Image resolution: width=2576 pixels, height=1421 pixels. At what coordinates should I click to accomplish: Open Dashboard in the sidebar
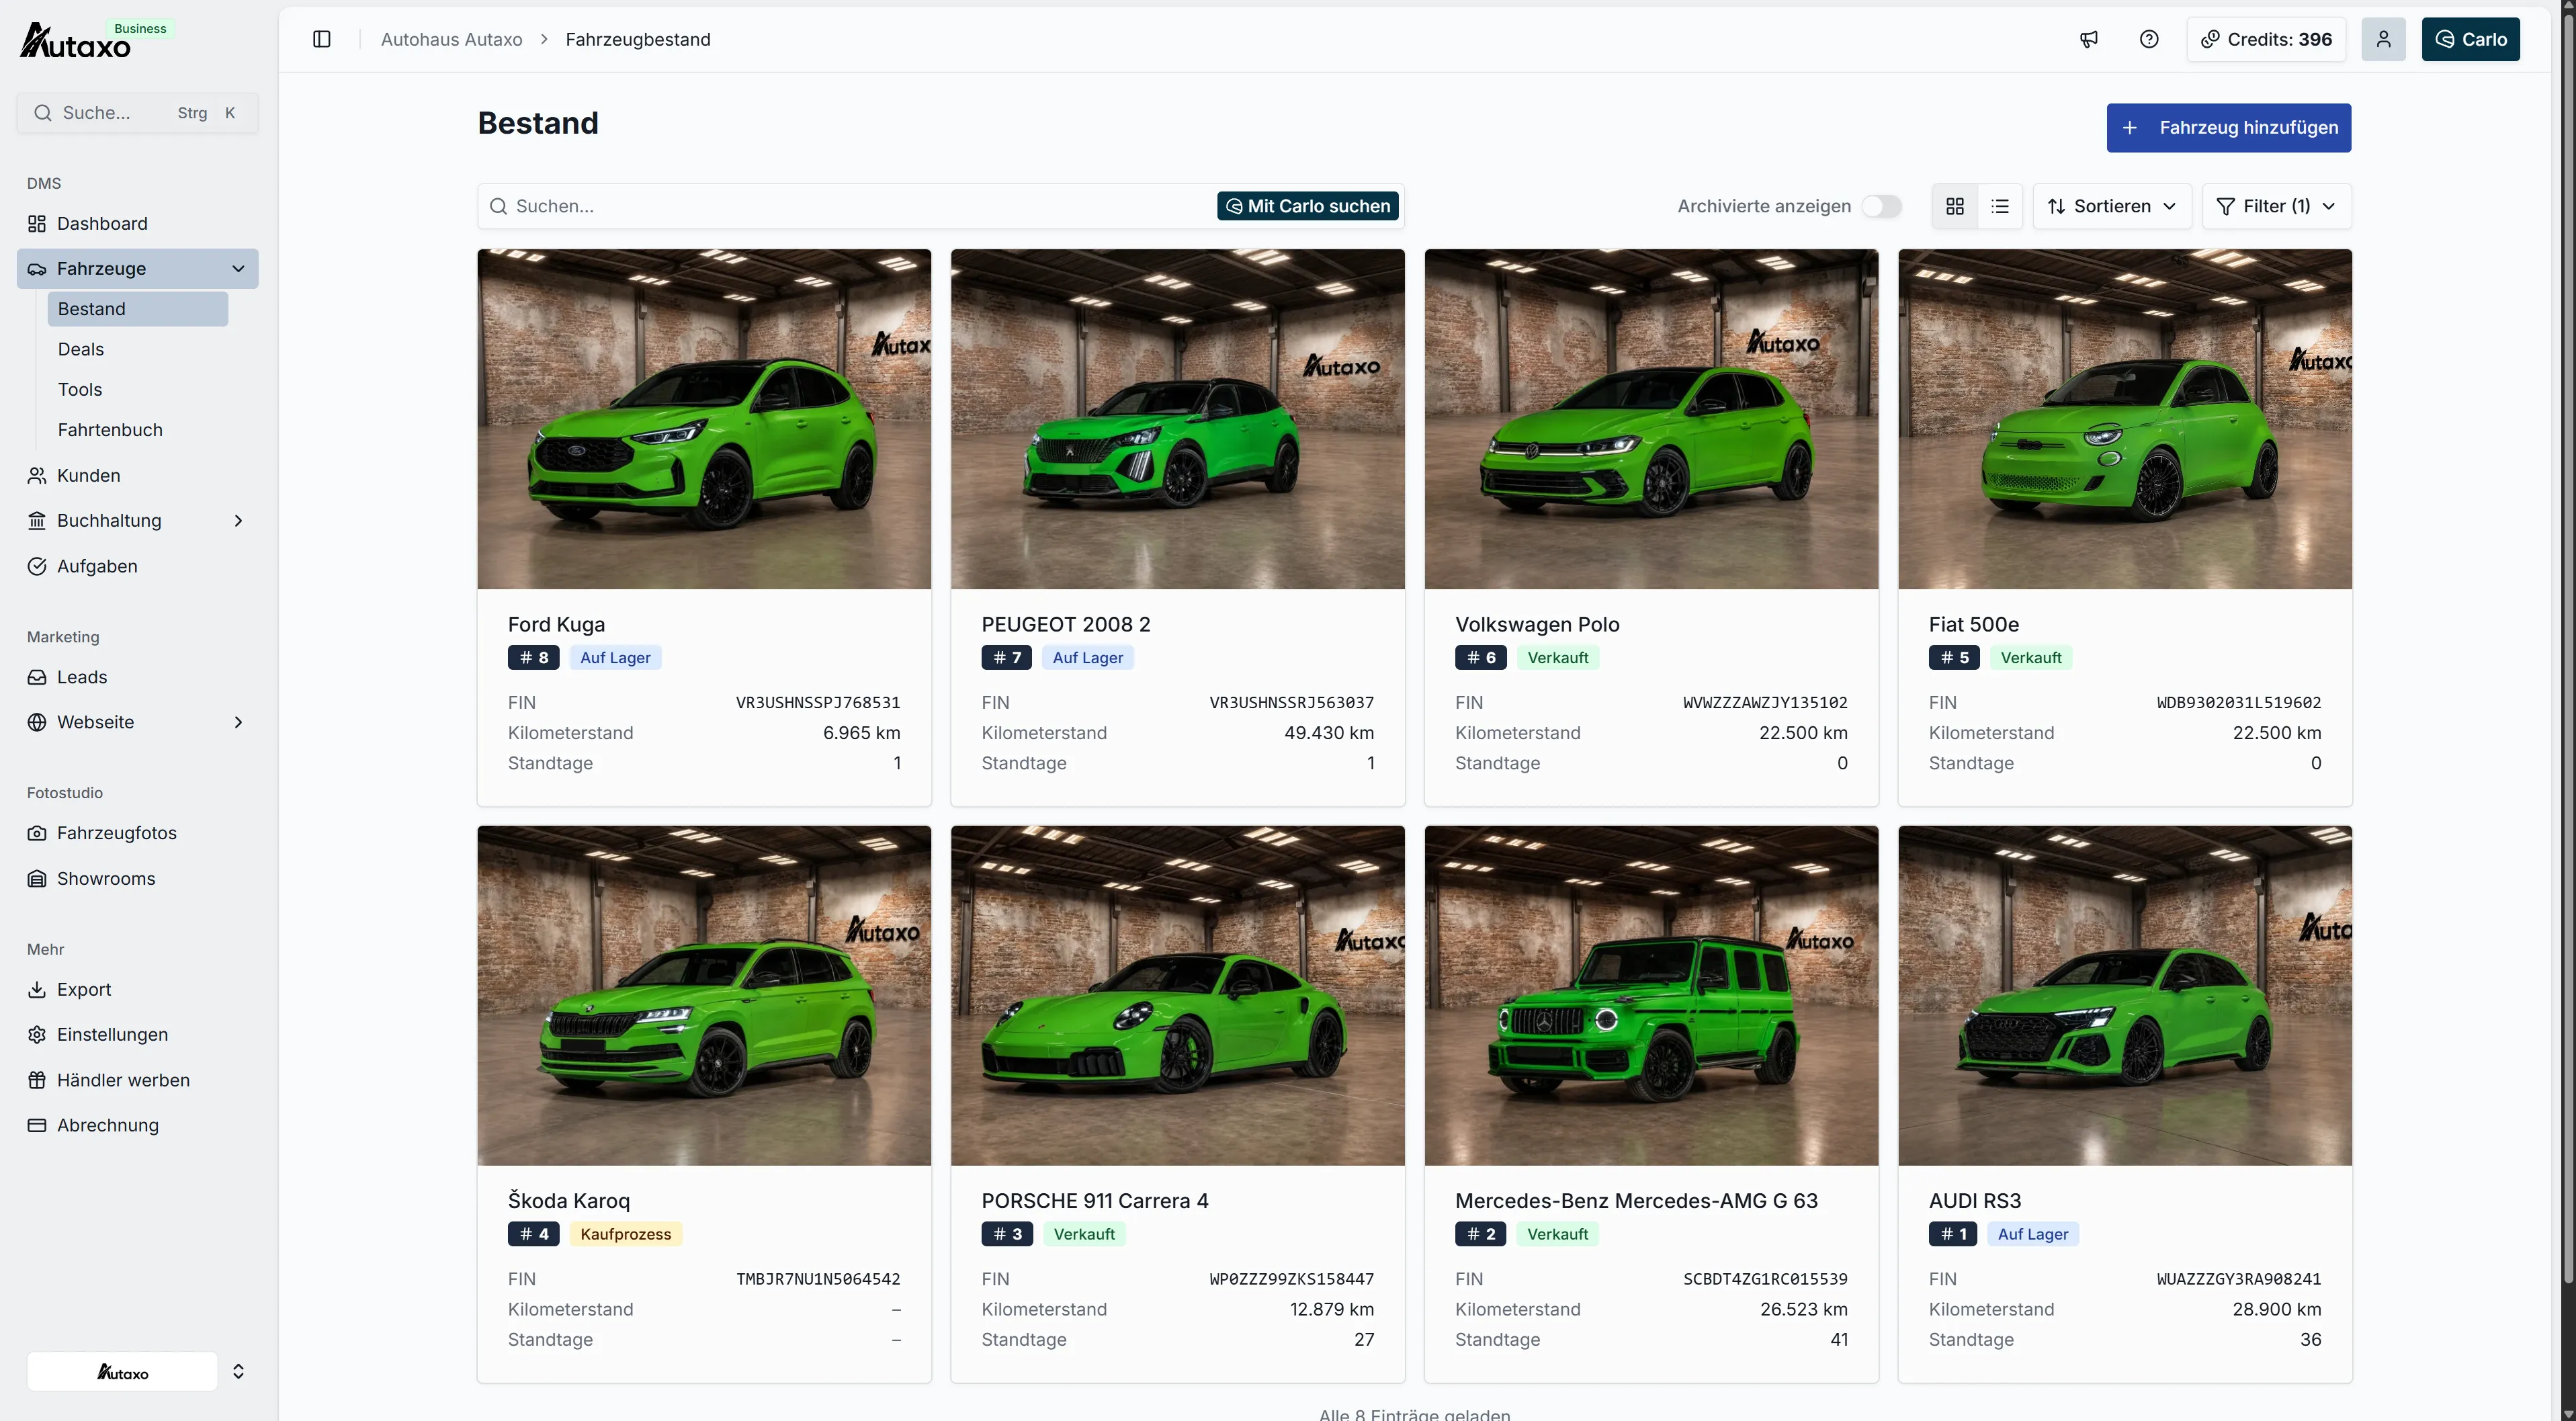137,223
